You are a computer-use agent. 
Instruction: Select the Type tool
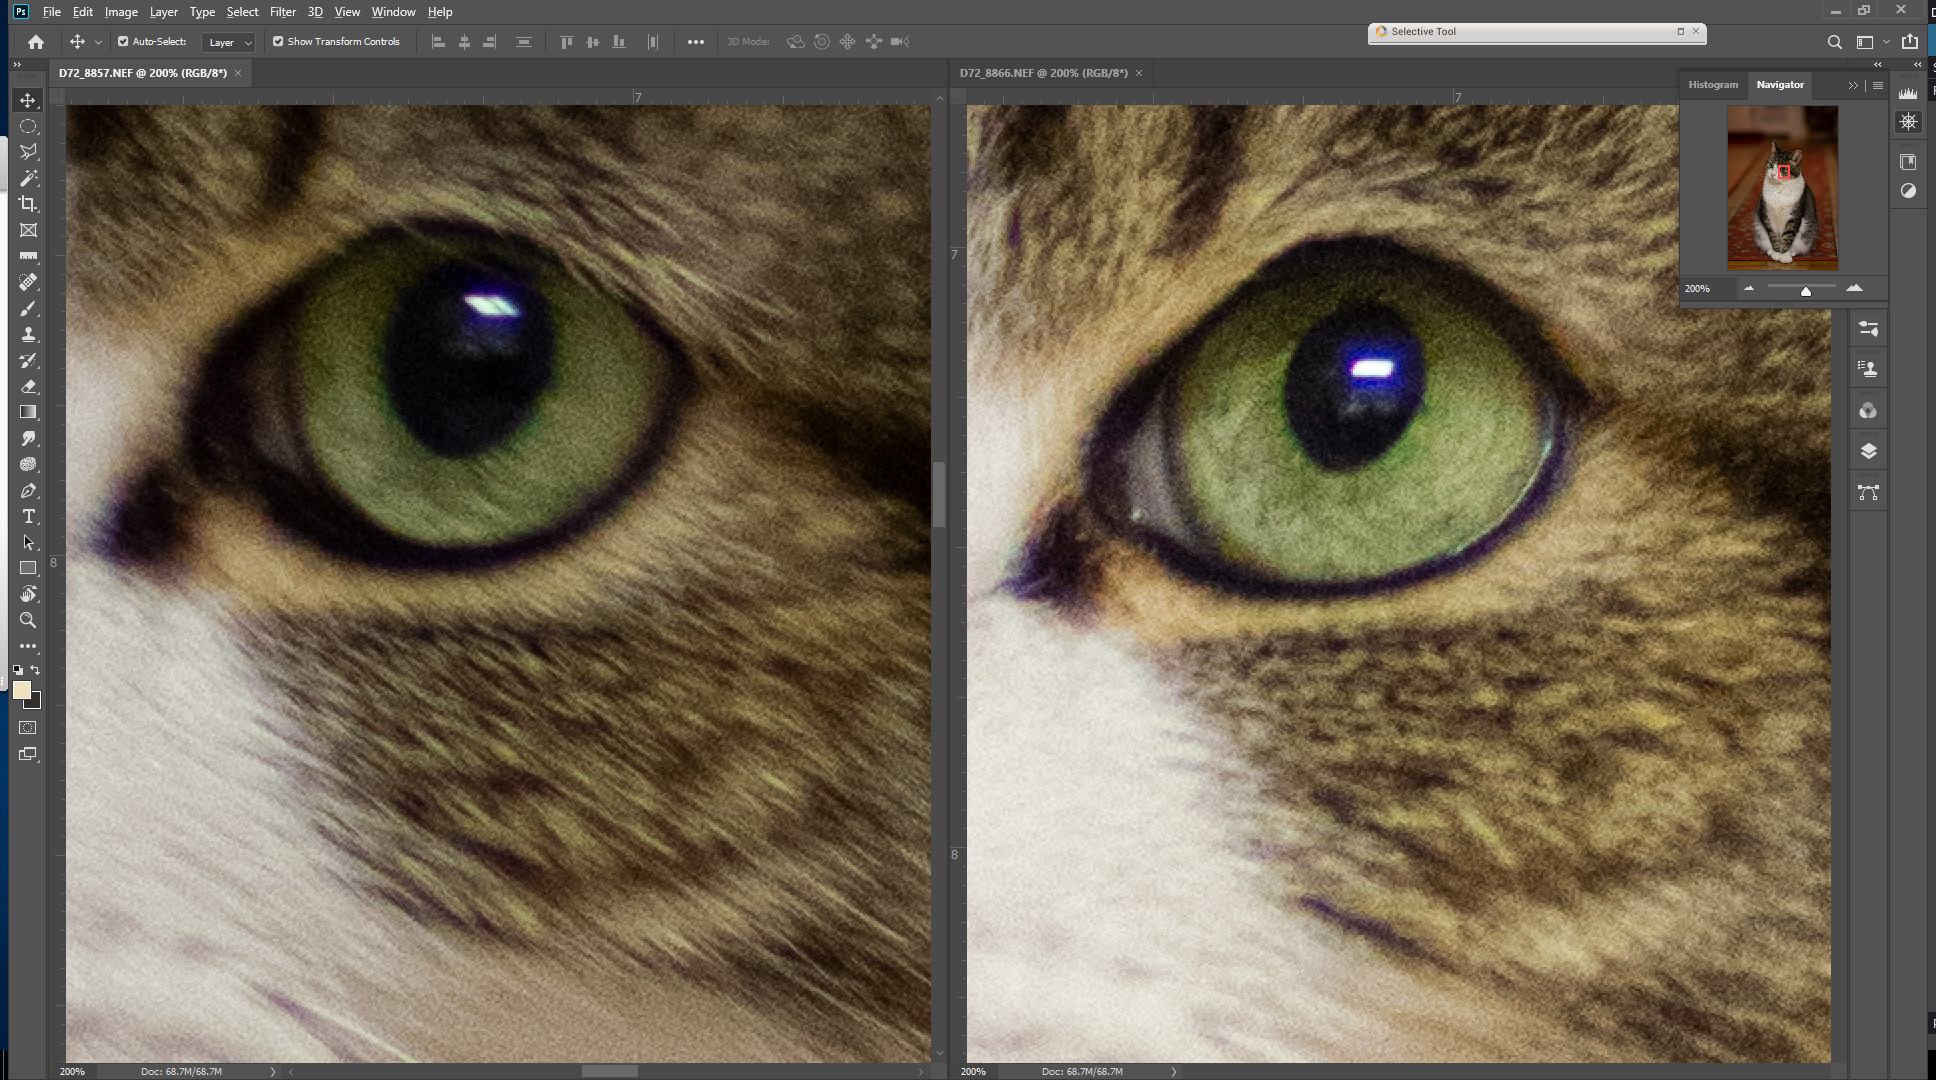click(28, 516)
